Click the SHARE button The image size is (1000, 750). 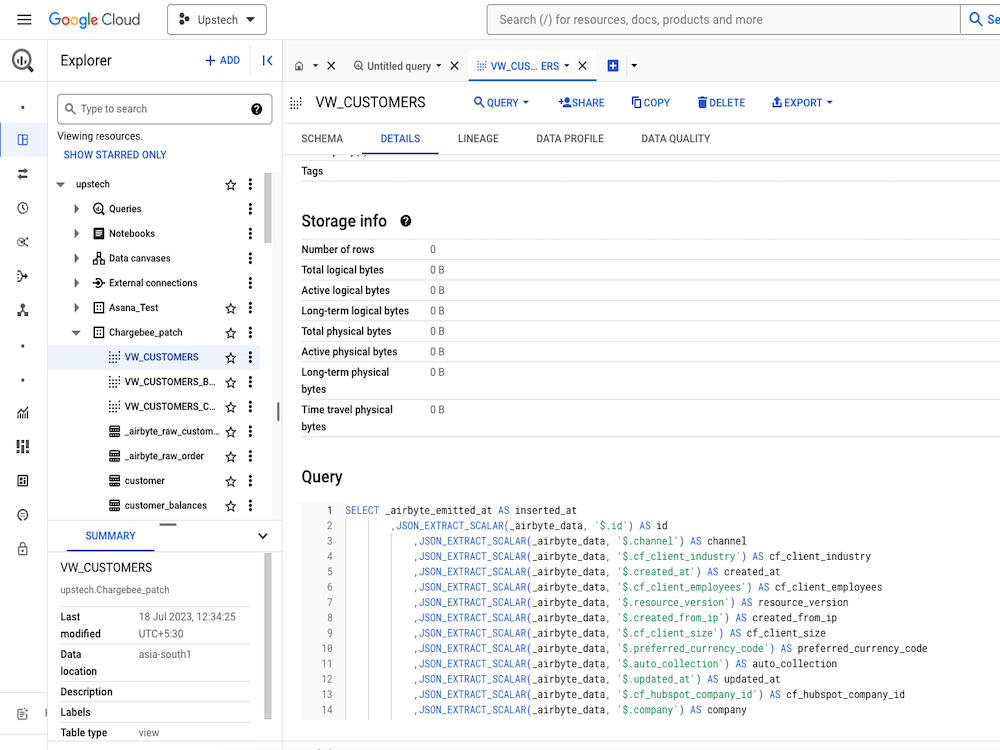coord(581,103)
